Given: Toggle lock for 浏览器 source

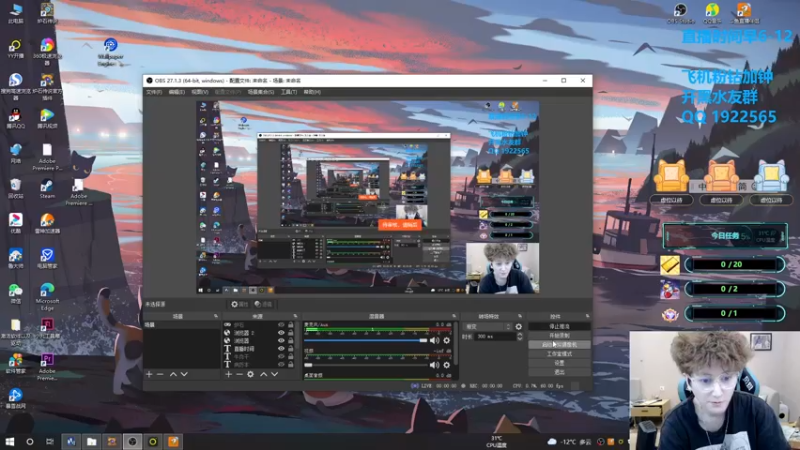Looking at the screenshot, I should 290,341.
